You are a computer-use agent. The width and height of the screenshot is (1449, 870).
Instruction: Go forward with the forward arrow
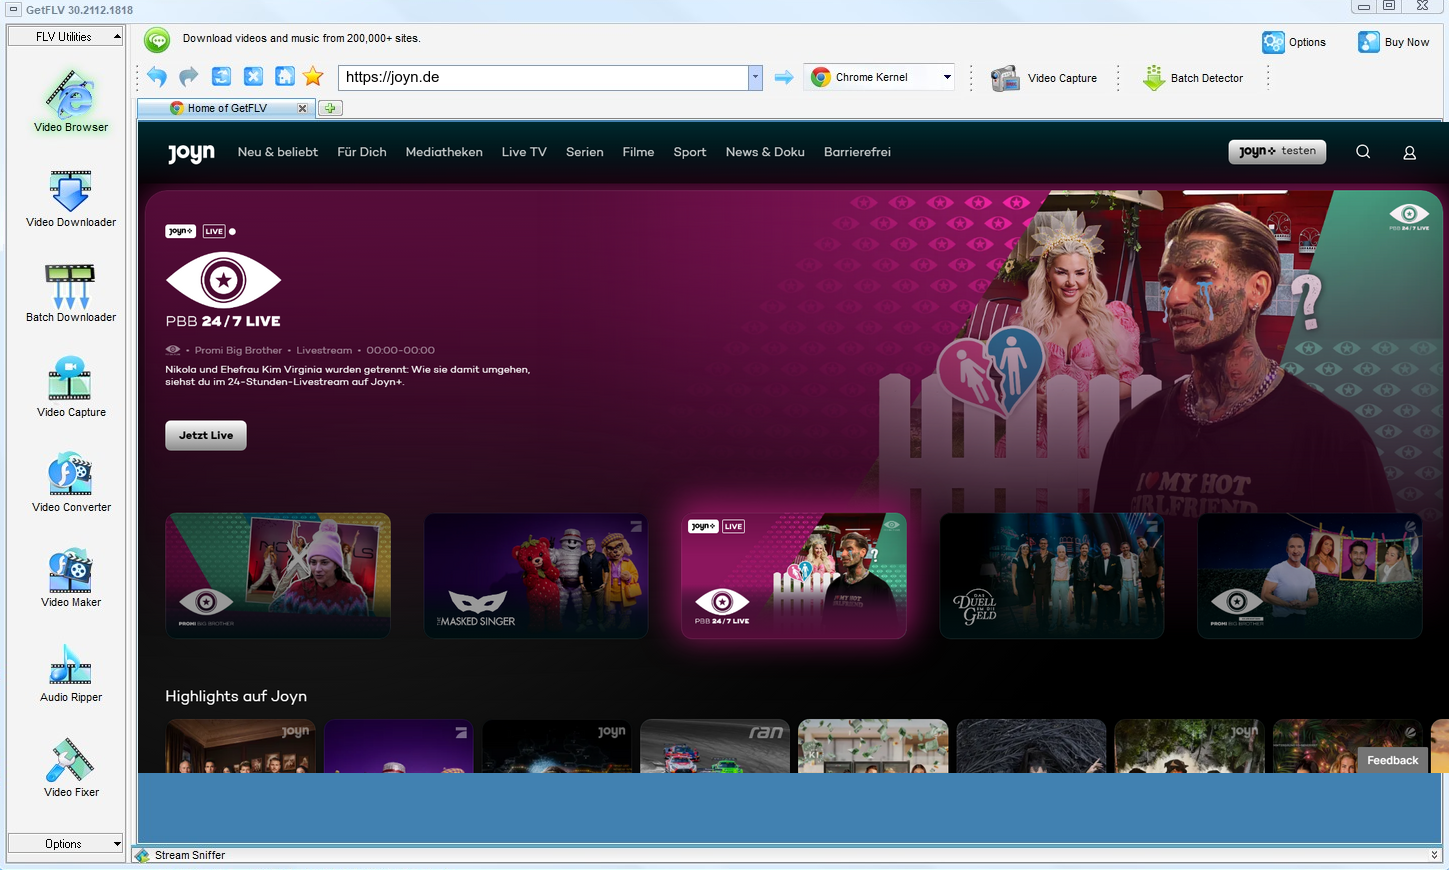[189, 77]
